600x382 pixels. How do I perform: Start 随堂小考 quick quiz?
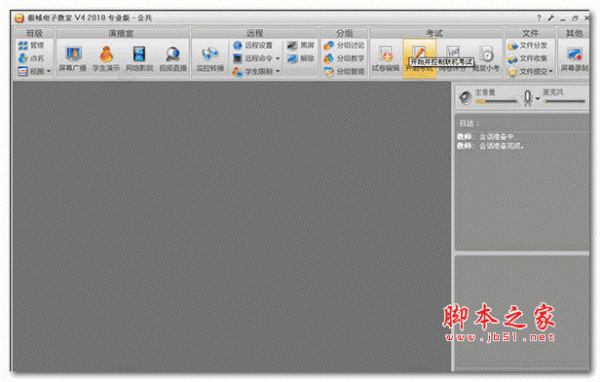point(486,59)
